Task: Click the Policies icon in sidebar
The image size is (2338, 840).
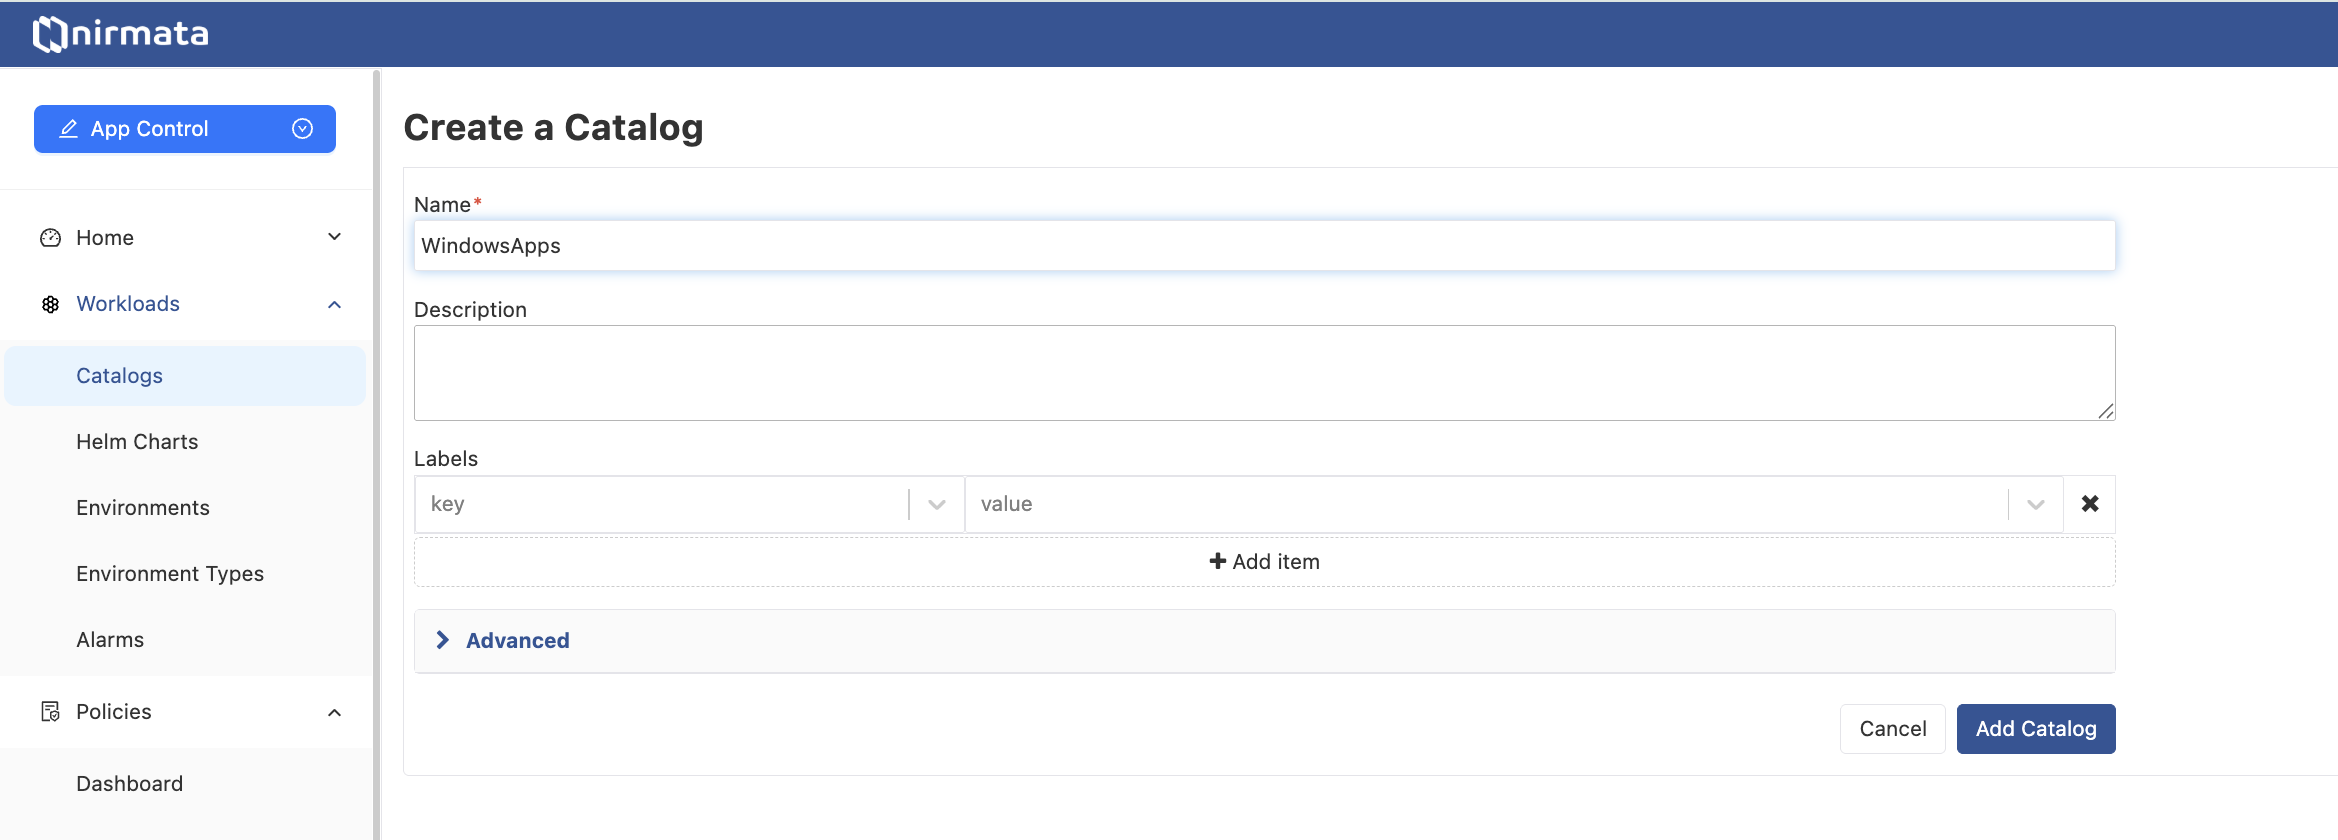Action: (x=50, y=712)
